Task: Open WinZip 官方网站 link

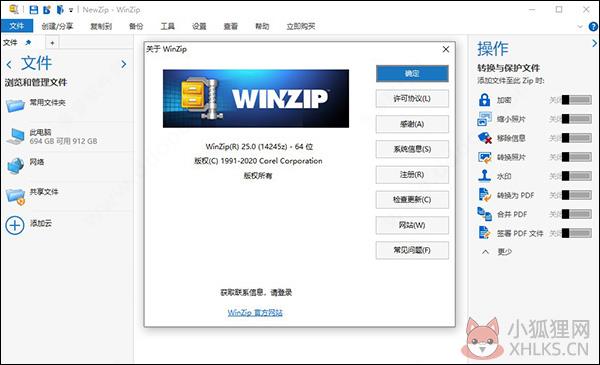Action: (x=255, y=313)
